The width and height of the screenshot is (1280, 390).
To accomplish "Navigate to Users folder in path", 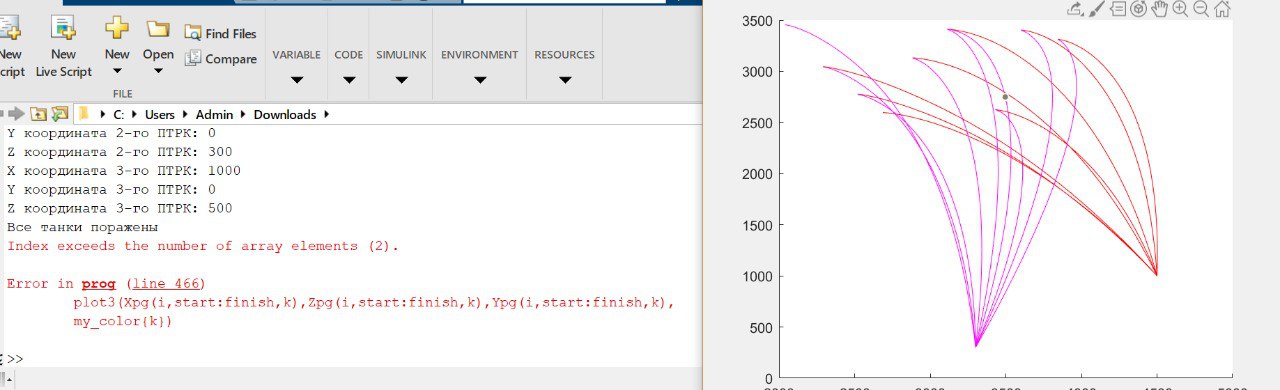I will tap(160, 115).
